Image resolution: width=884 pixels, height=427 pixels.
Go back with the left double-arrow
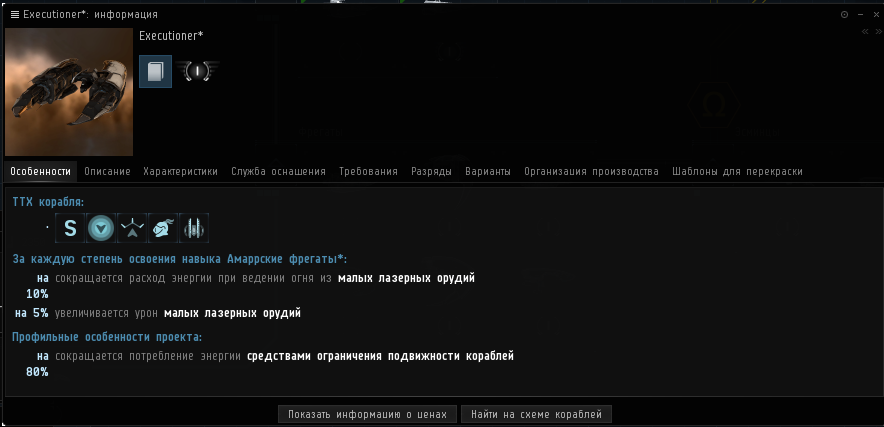(x=865, y=32)
